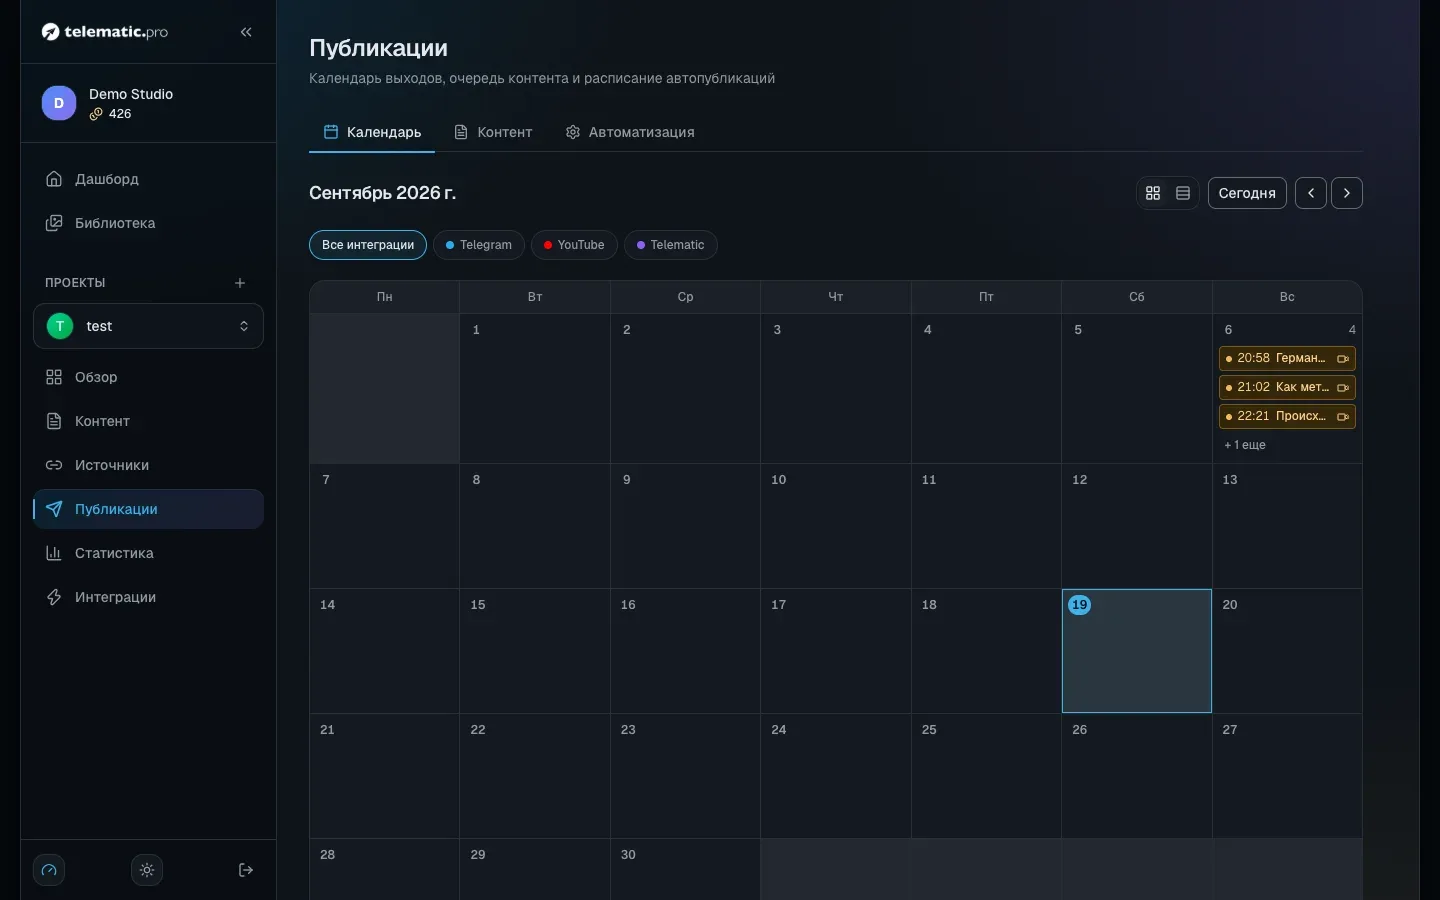The image size is (1440, 900).
Task: Click the Сентябрь 2026 г. heading
Action: 382,193
